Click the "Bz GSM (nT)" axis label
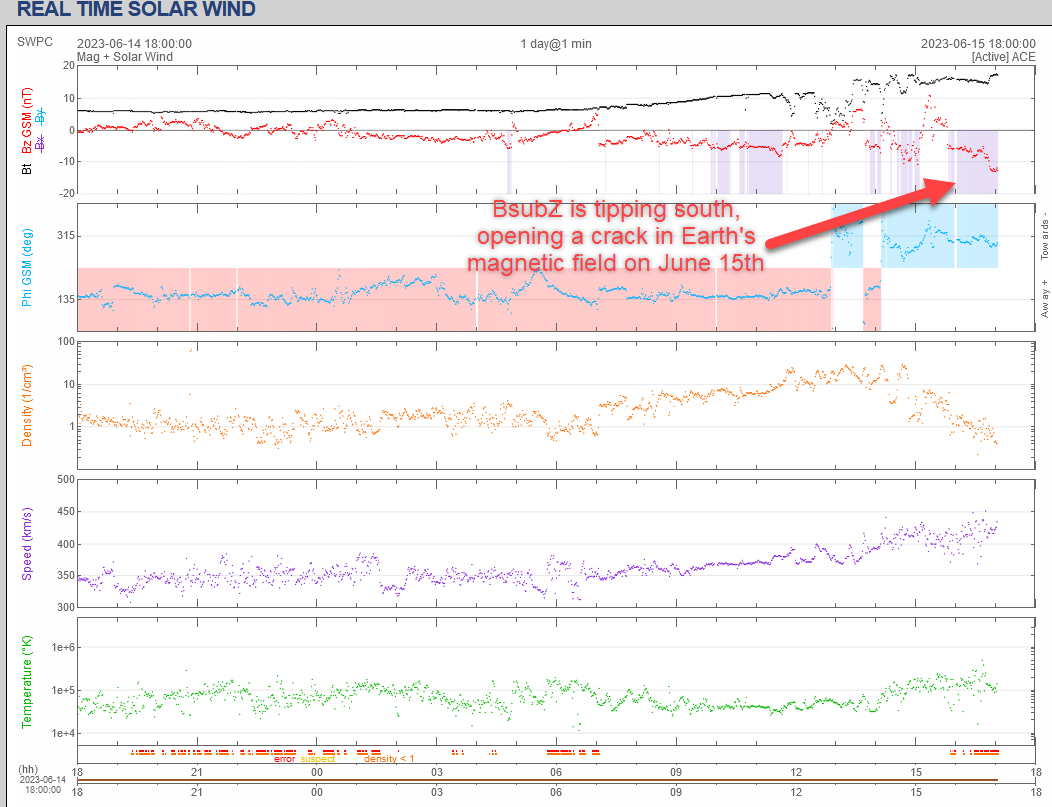Image resolution: width=1052 pixels, height=807 pixels. click(26, 120)
